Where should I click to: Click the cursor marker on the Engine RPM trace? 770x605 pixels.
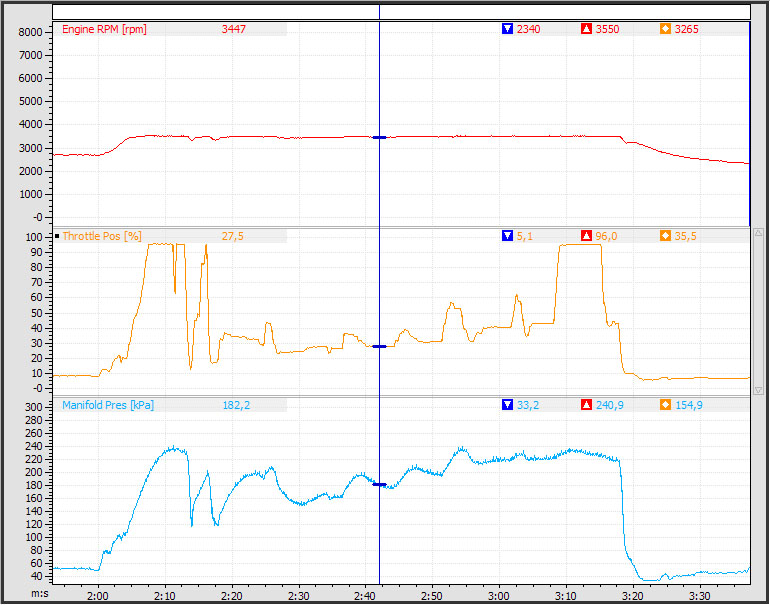coord(380,138)
